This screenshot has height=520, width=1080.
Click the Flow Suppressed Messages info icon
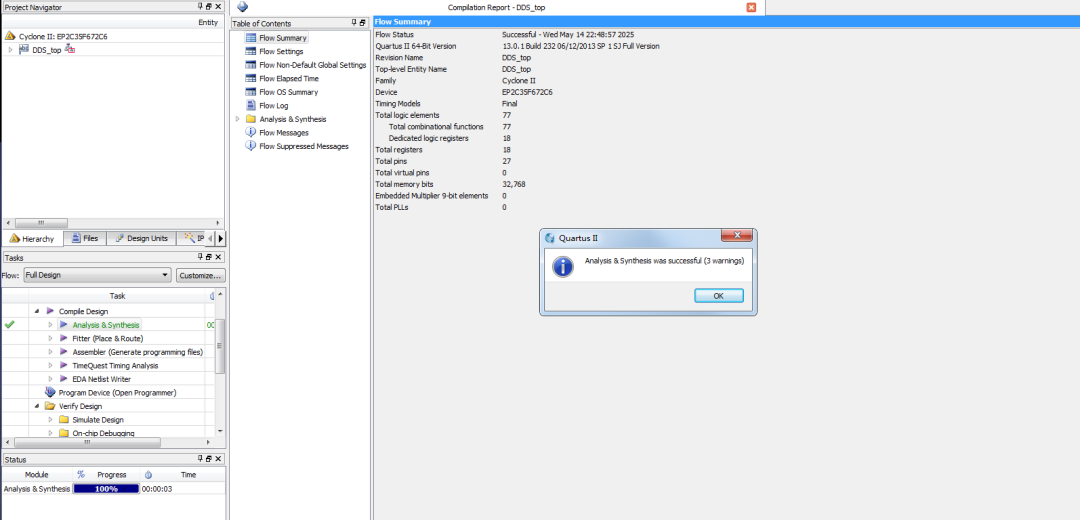pyautogui.click(x=251, y=146)
